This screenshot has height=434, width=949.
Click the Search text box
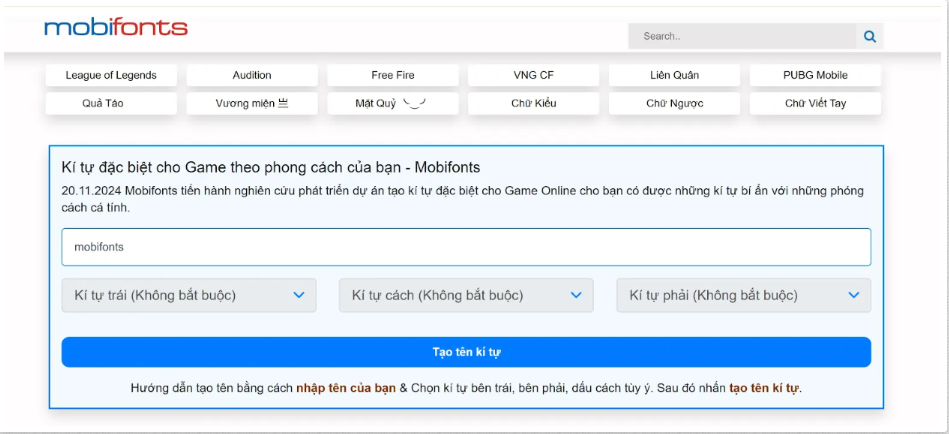pos(741,37)
